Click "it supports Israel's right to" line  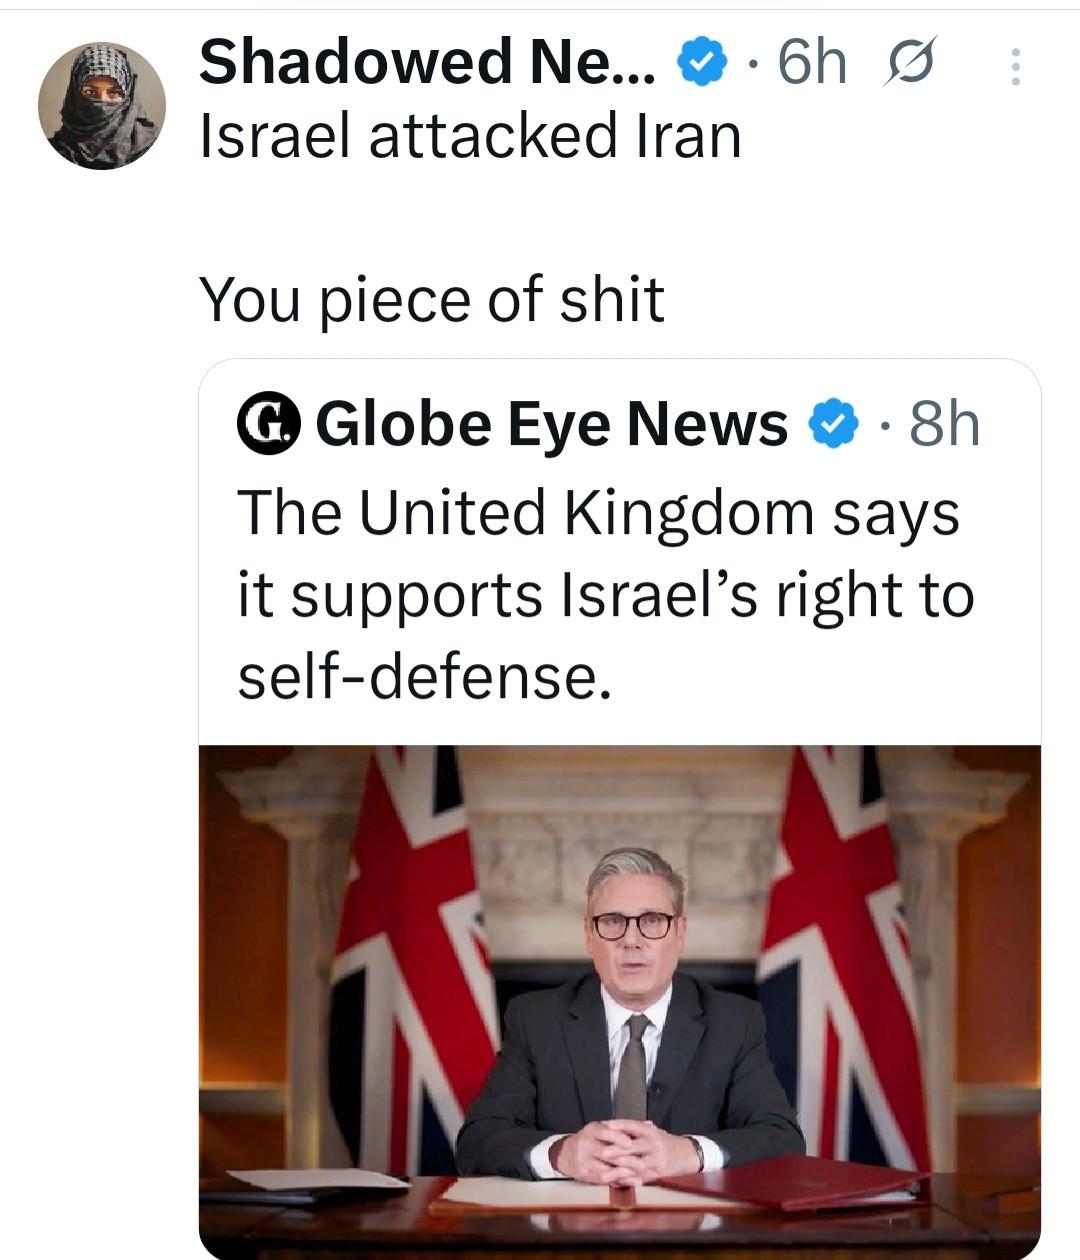pos(605,595)
